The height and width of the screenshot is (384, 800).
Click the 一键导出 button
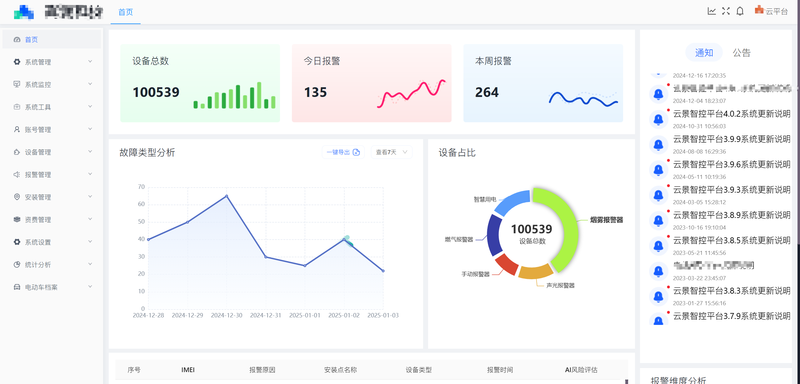coord(343,152)
